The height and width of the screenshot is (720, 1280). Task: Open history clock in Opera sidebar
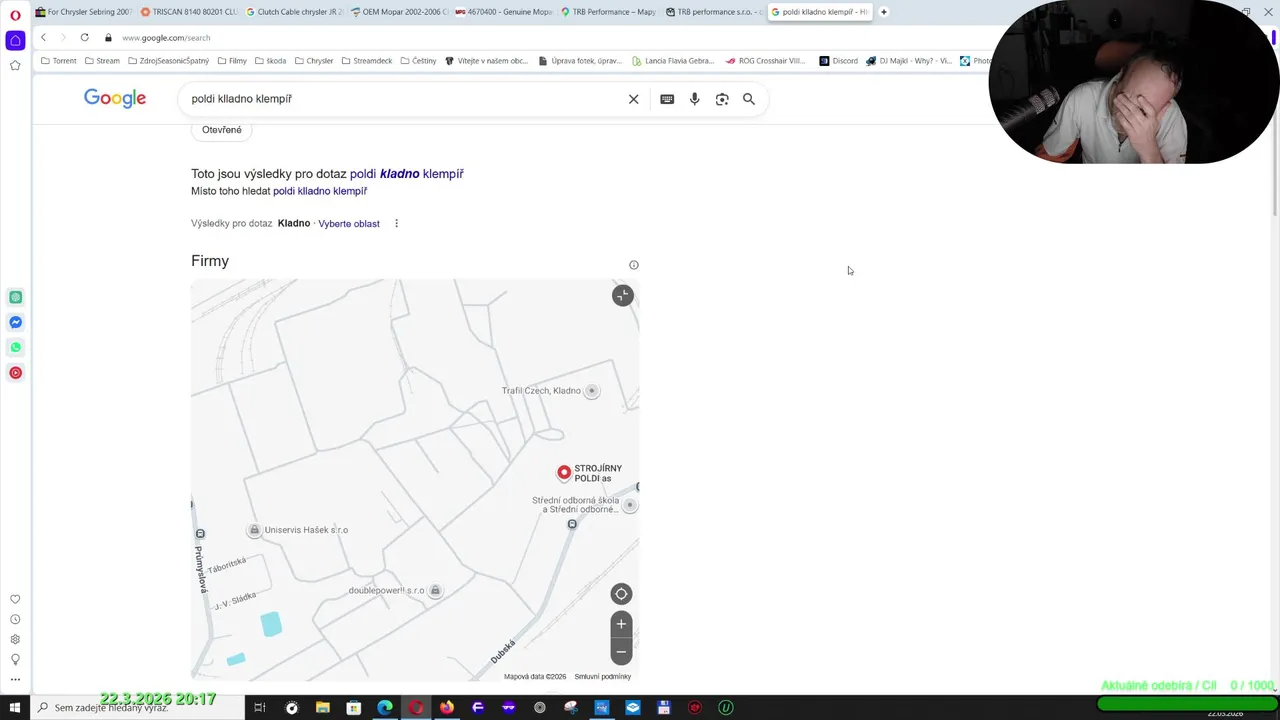[x=15, y=619]
